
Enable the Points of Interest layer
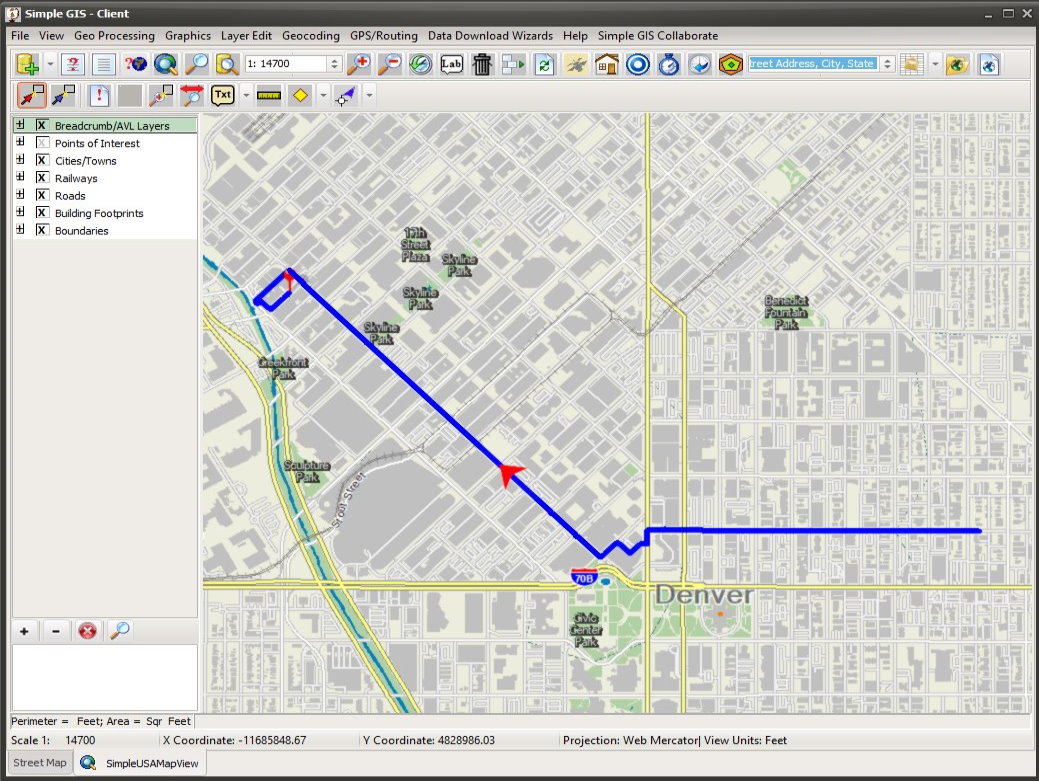(x=41, y=142)
